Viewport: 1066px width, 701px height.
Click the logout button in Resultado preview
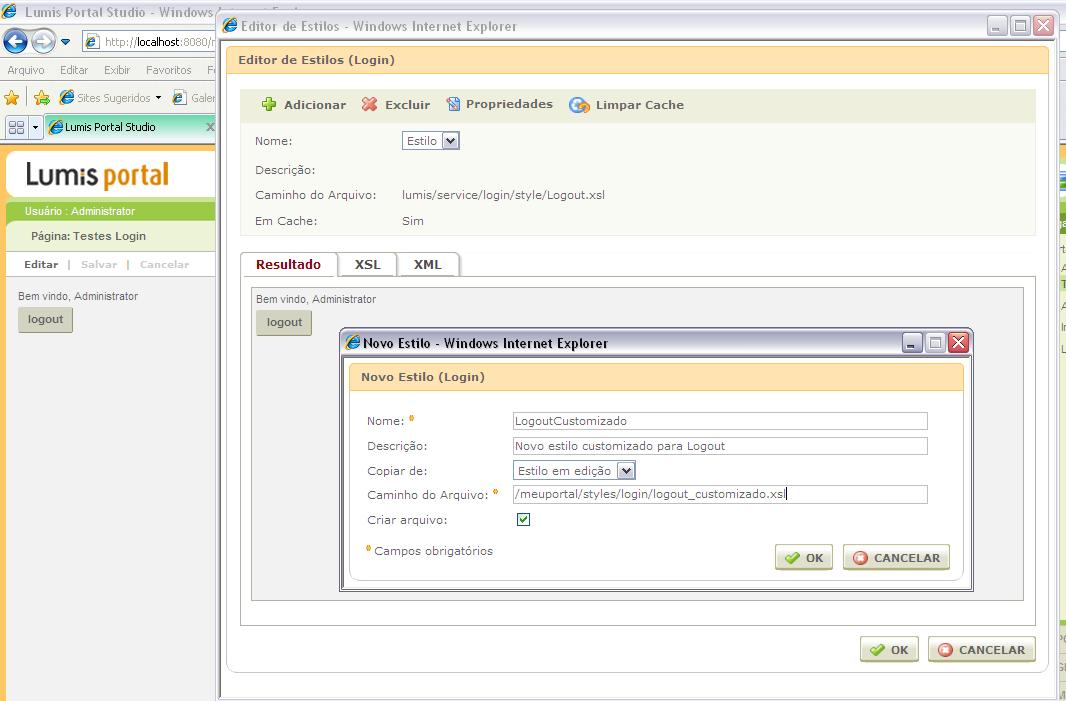pyautogui.click(x=284, y=322)
